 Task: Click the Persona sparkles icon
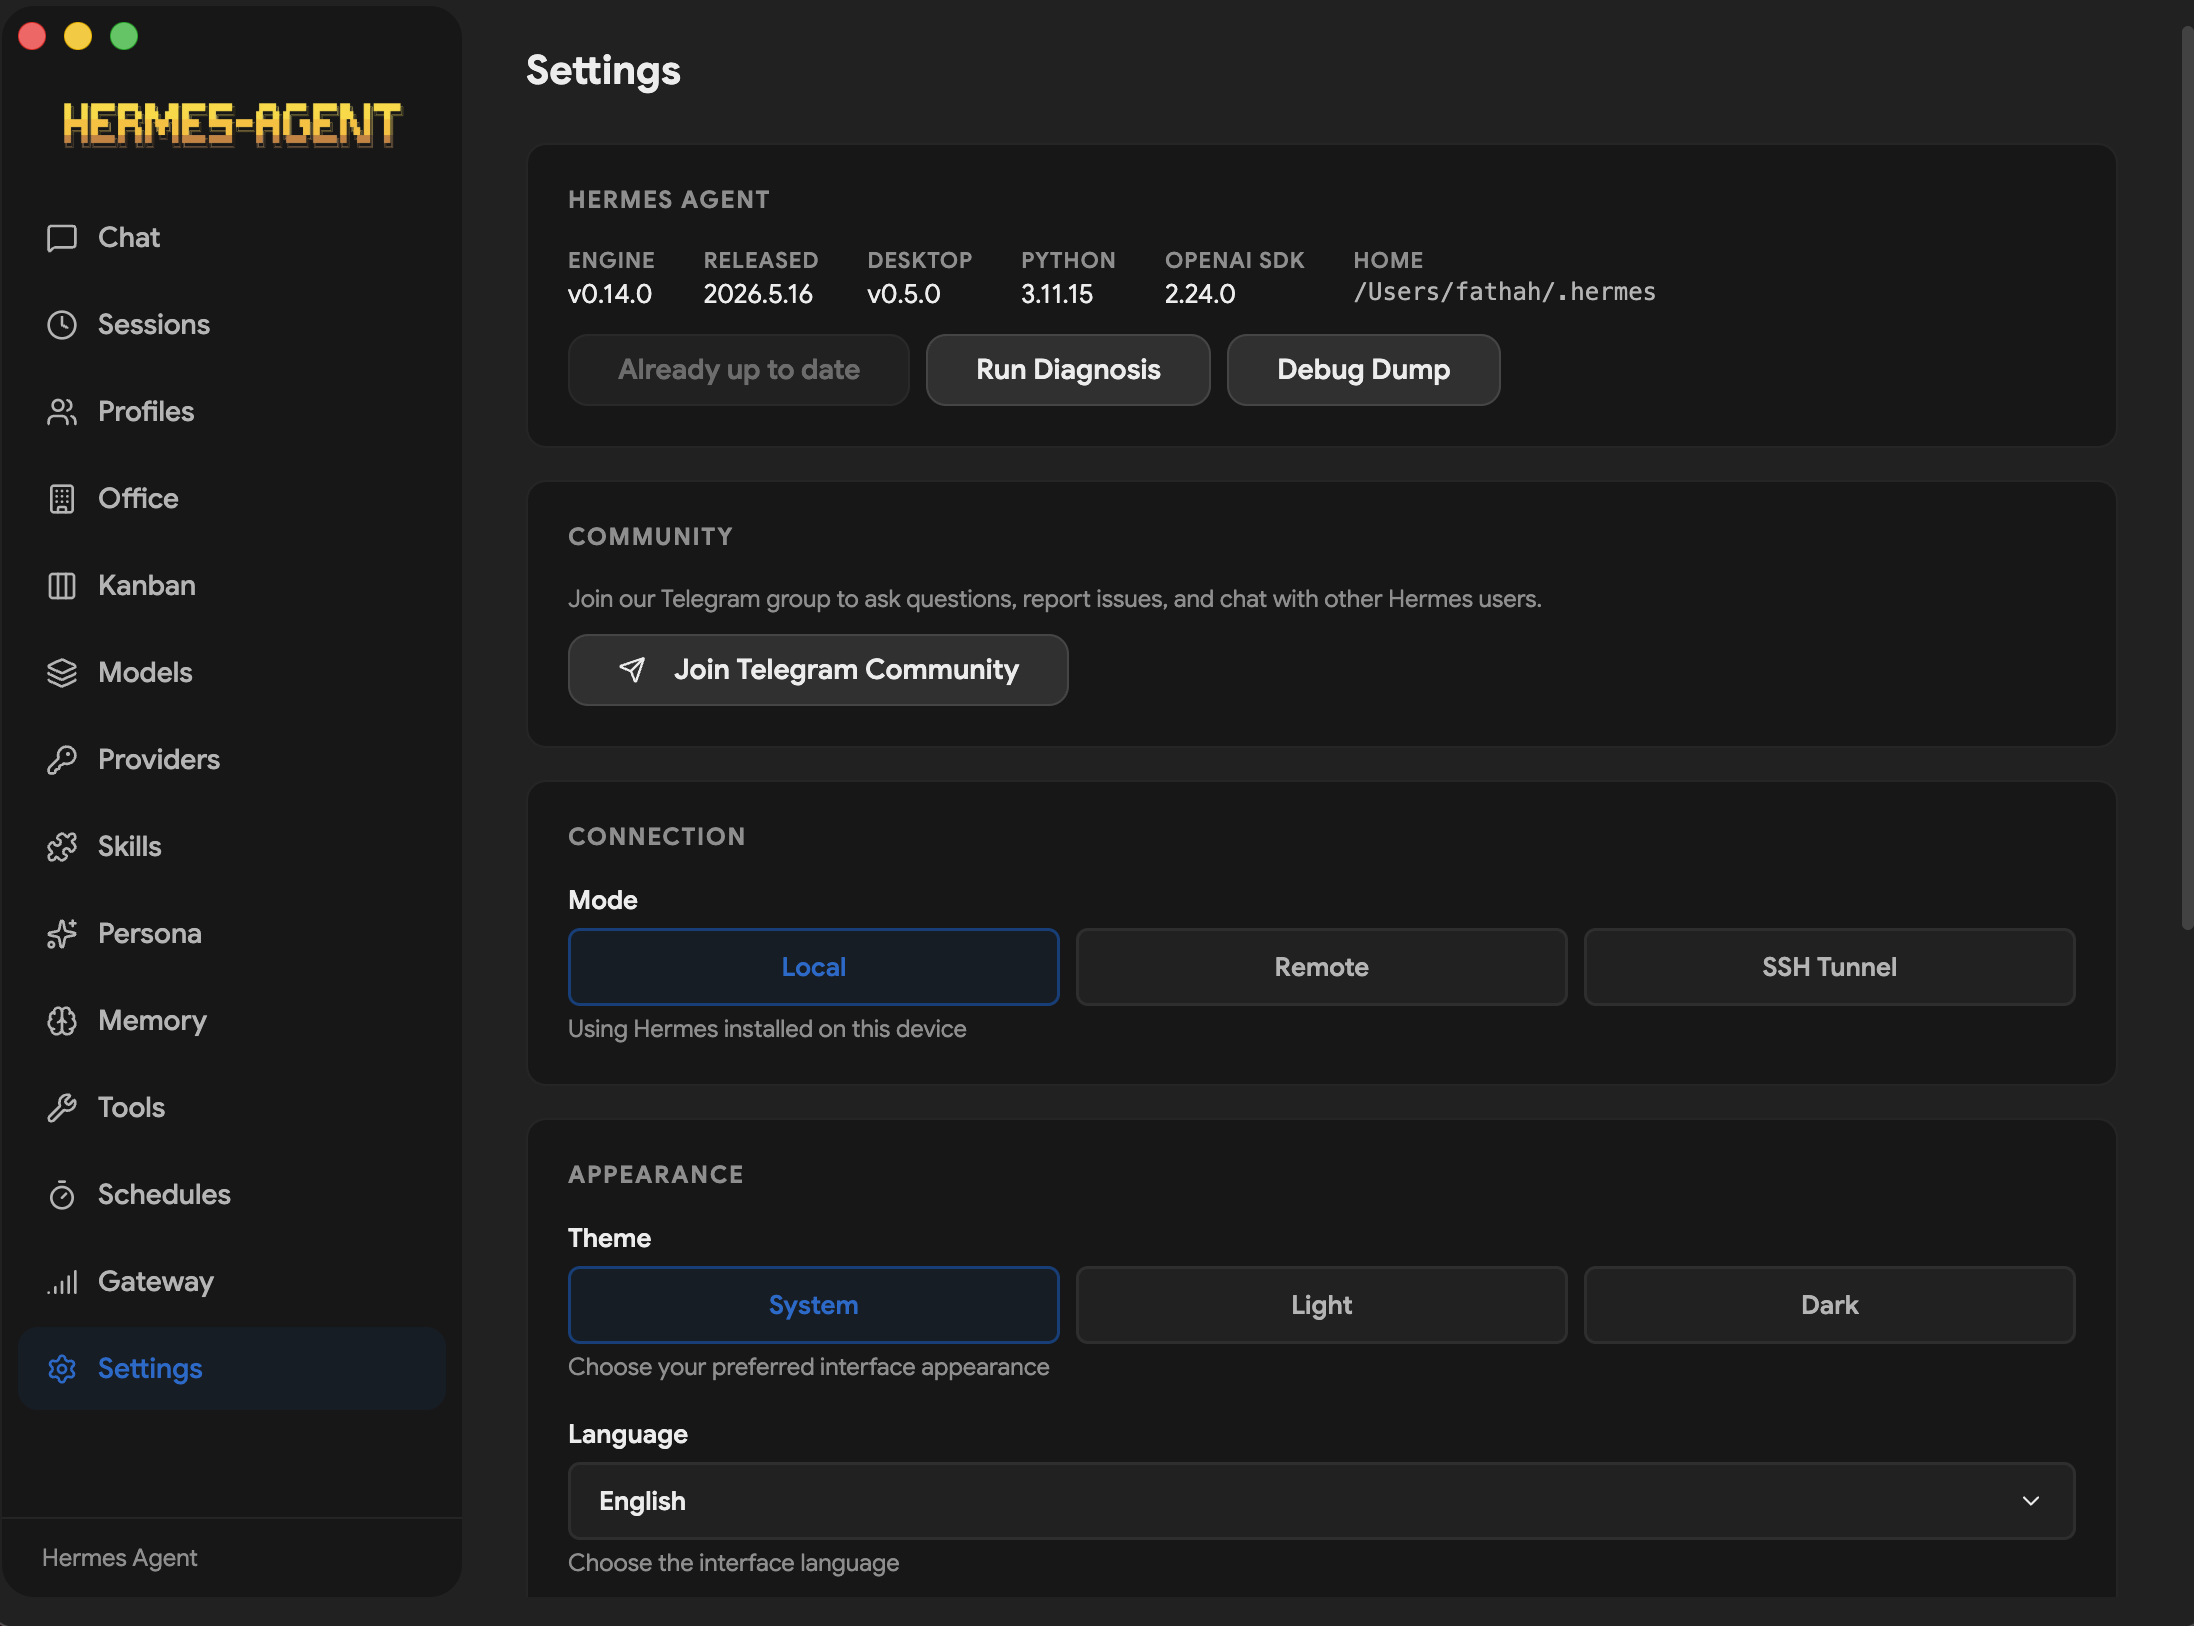tap(62, 934)
